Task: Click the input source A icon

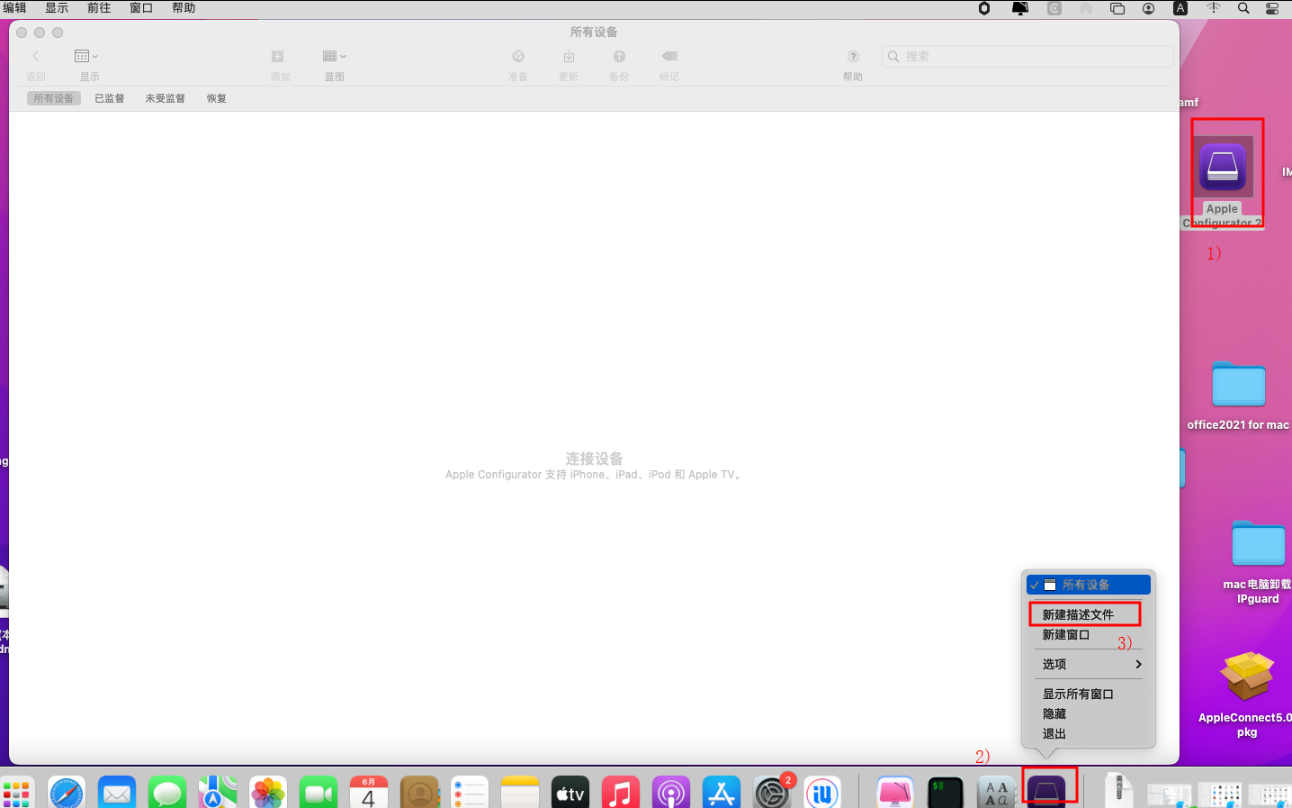Action: coord(1181,8)
